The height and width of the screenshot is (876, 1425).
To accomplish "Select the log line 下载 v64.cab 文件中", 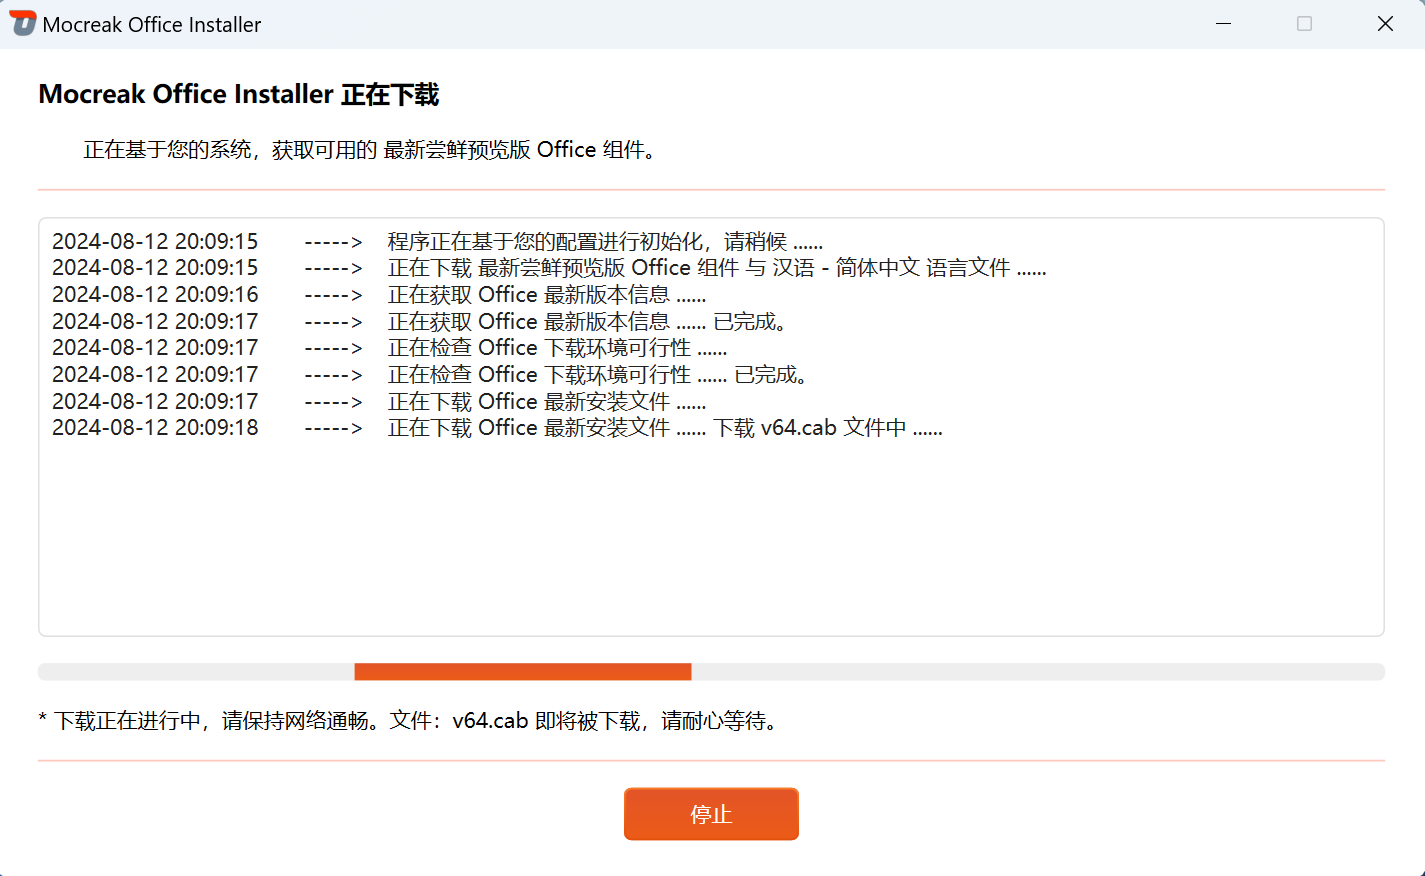I will point(664,428).
